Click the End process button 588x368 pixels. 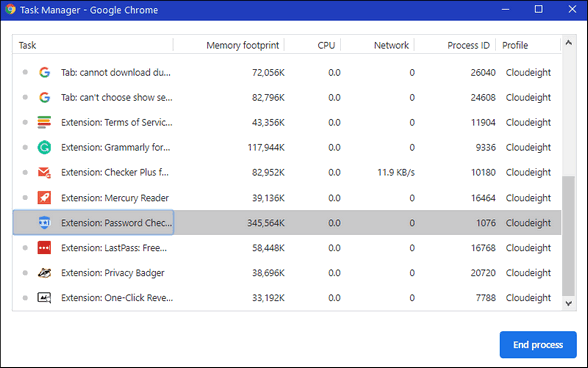538,344
